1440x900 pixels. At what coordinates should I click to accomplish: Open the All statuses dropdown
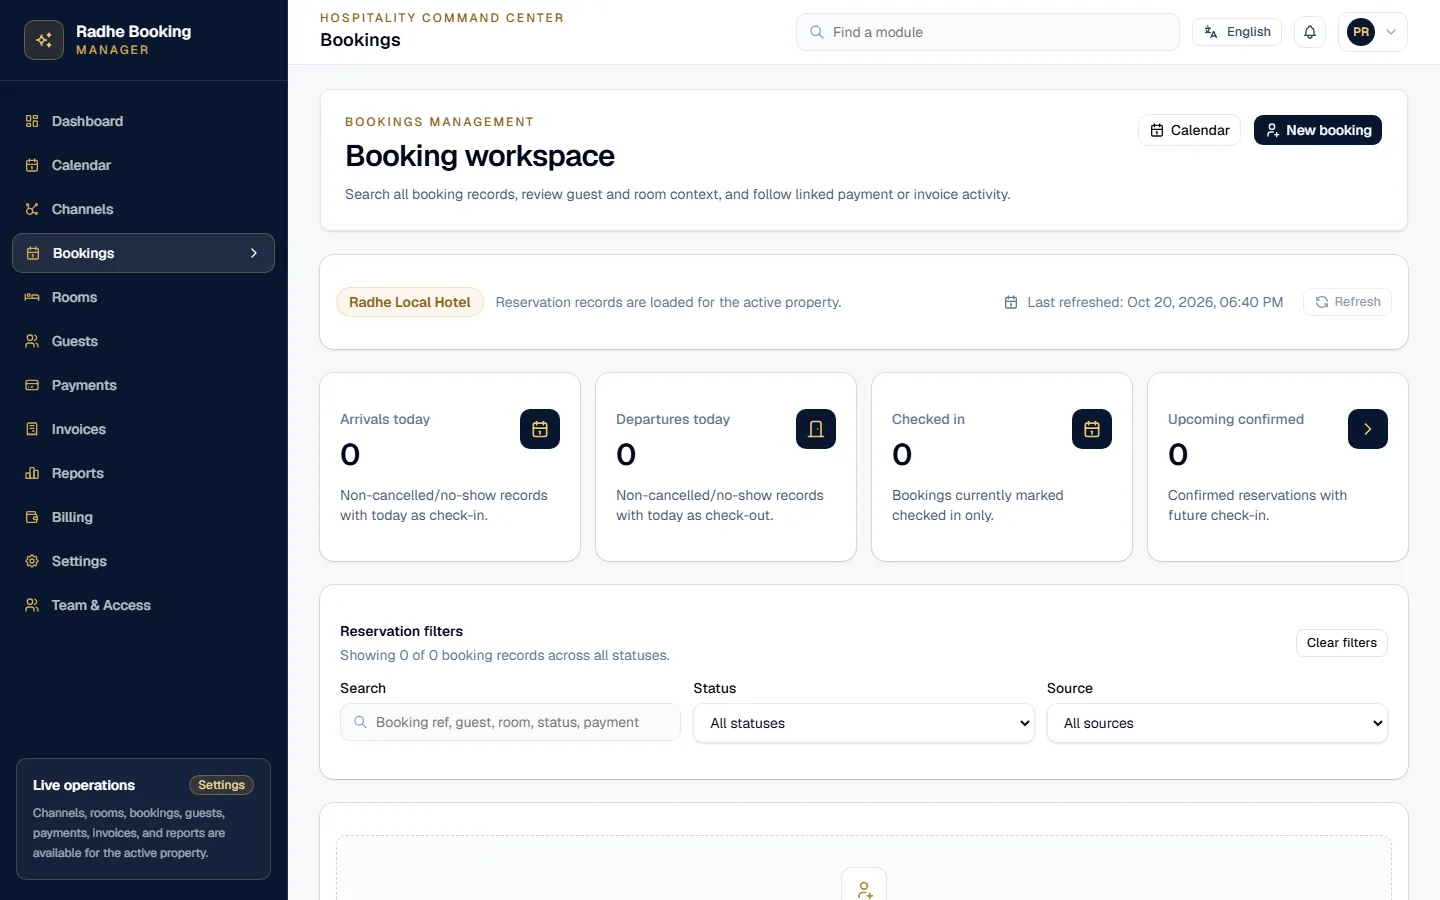click(864, 723)
